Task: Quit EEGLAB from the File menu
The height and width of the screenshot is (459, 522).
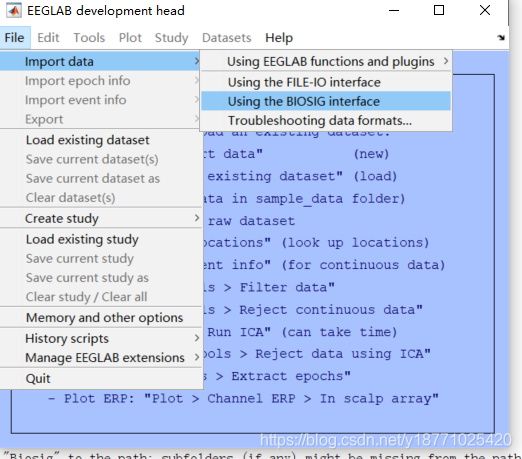Action: [100, 378]
